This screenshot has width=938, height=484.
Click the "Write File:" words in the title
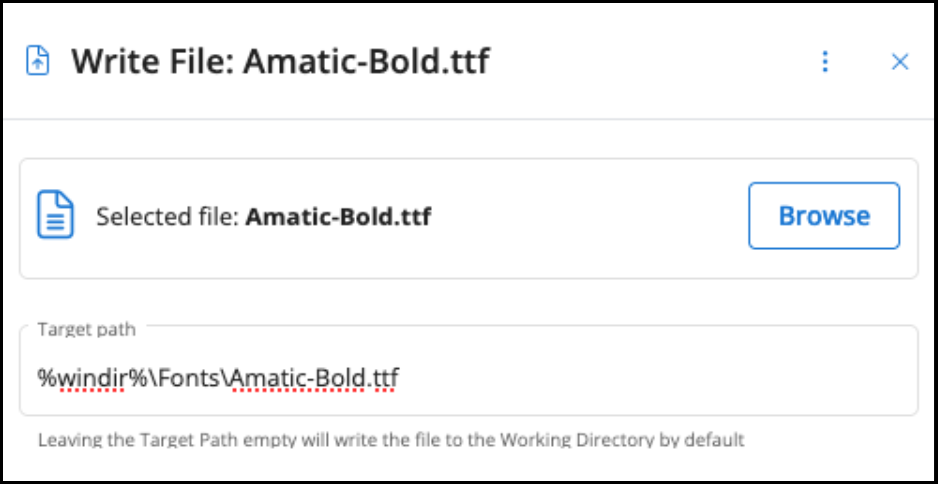(153, 62)
